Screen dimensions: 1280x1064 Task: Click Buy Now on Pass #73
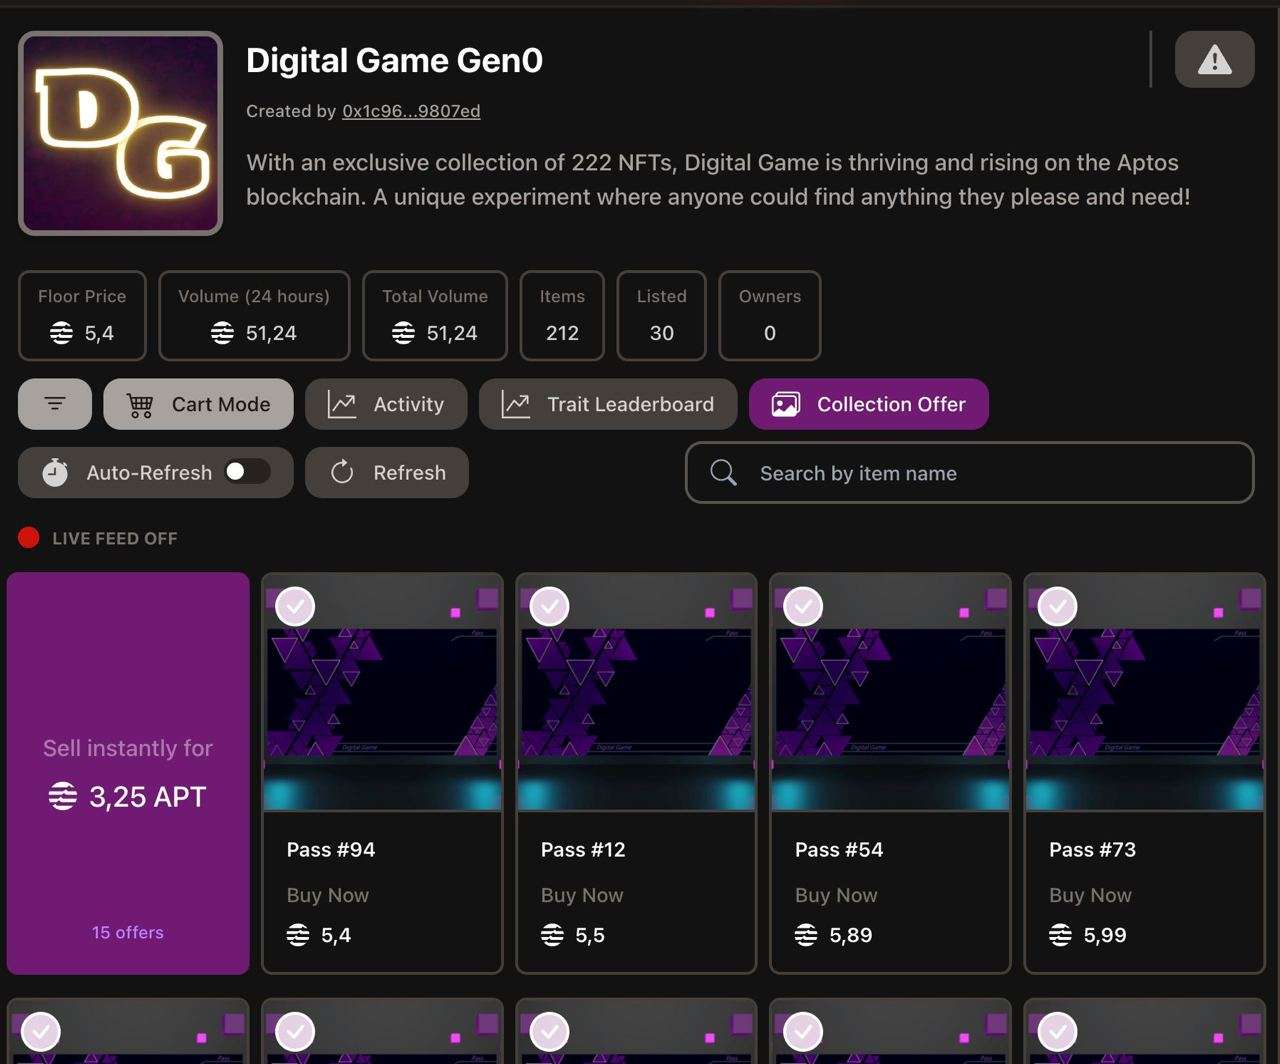(1090, 895)
